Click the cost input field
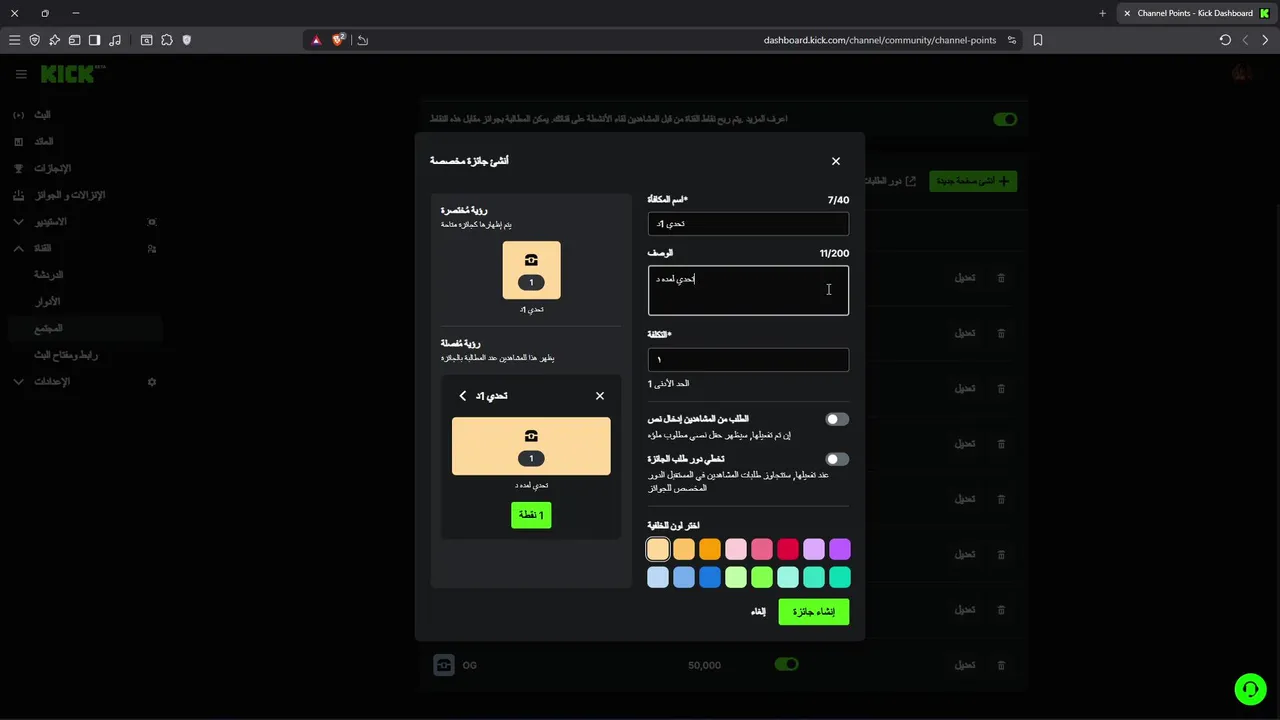The height and width of the screenshot is (720, 1280). point(748,360)
